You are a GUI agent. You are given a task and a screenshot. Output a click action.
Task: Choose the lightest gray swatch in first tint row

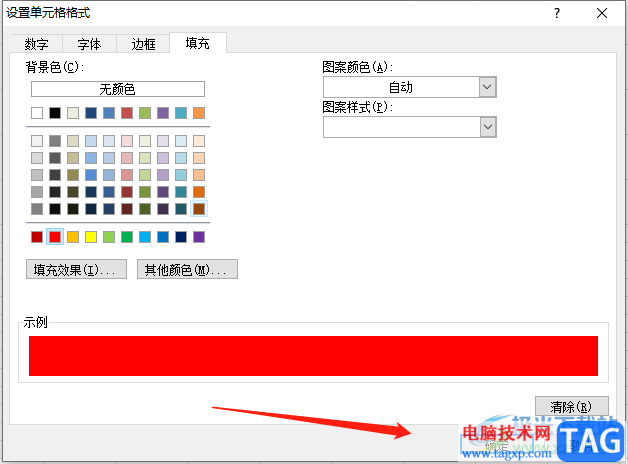coord(37,141)
